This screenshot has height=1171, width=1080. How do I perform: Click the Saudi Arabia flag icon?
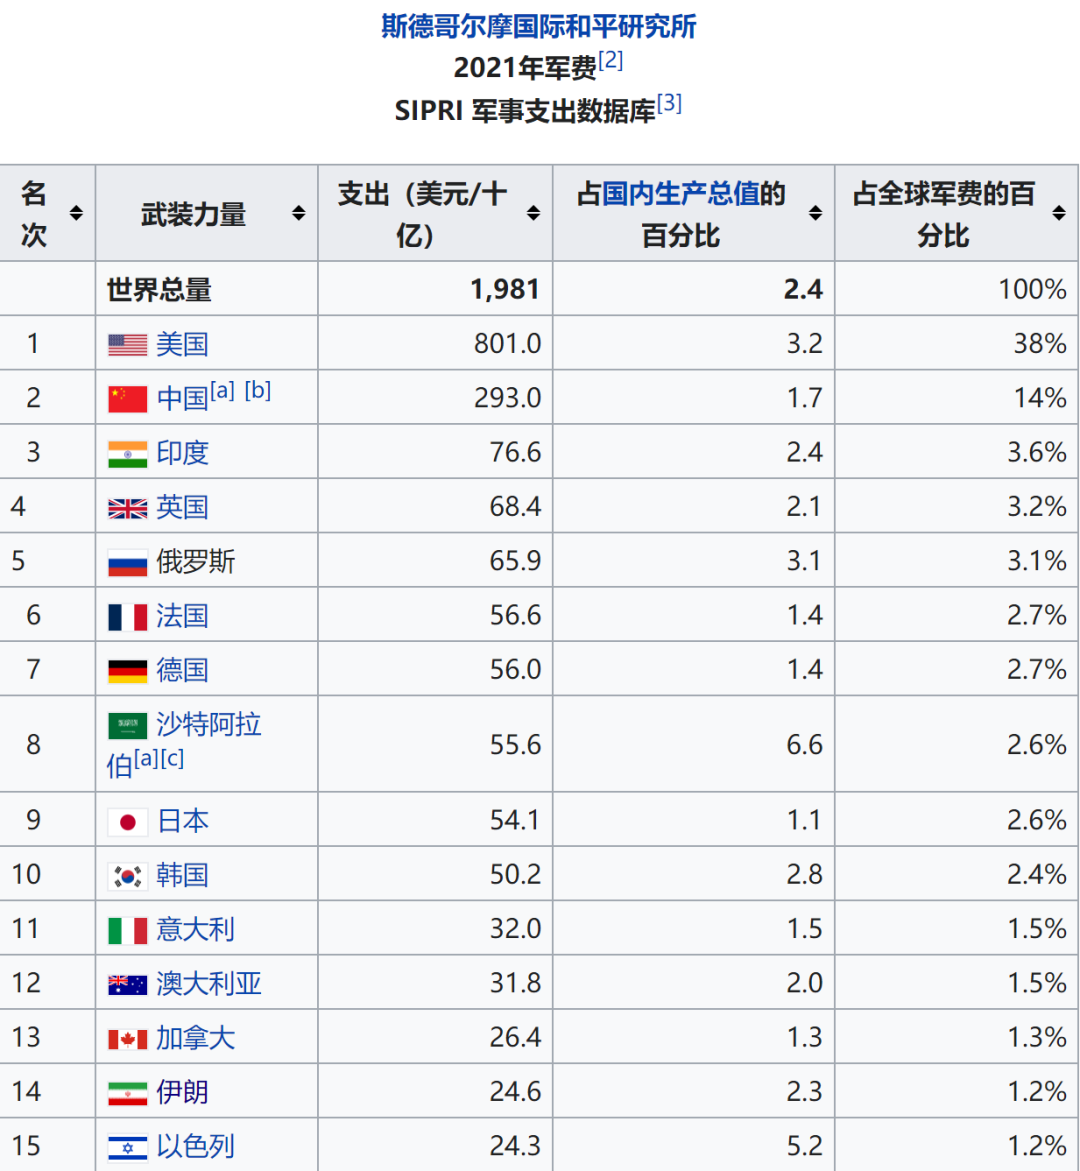tap(128, 725)
